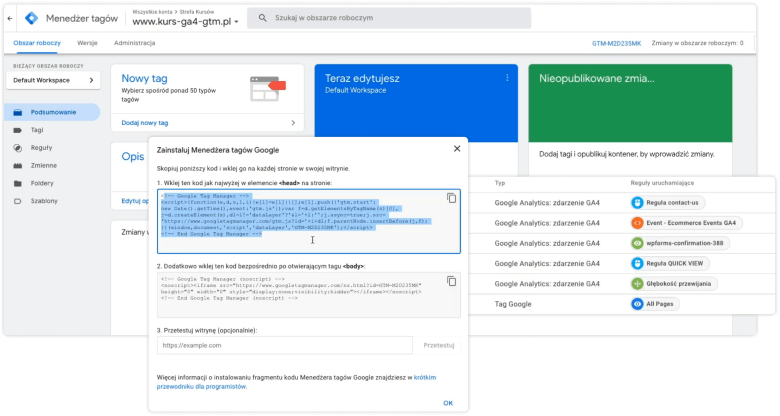780x416 pixels.
Task: Click the Szablony template icon
Action: pos(17,201)
